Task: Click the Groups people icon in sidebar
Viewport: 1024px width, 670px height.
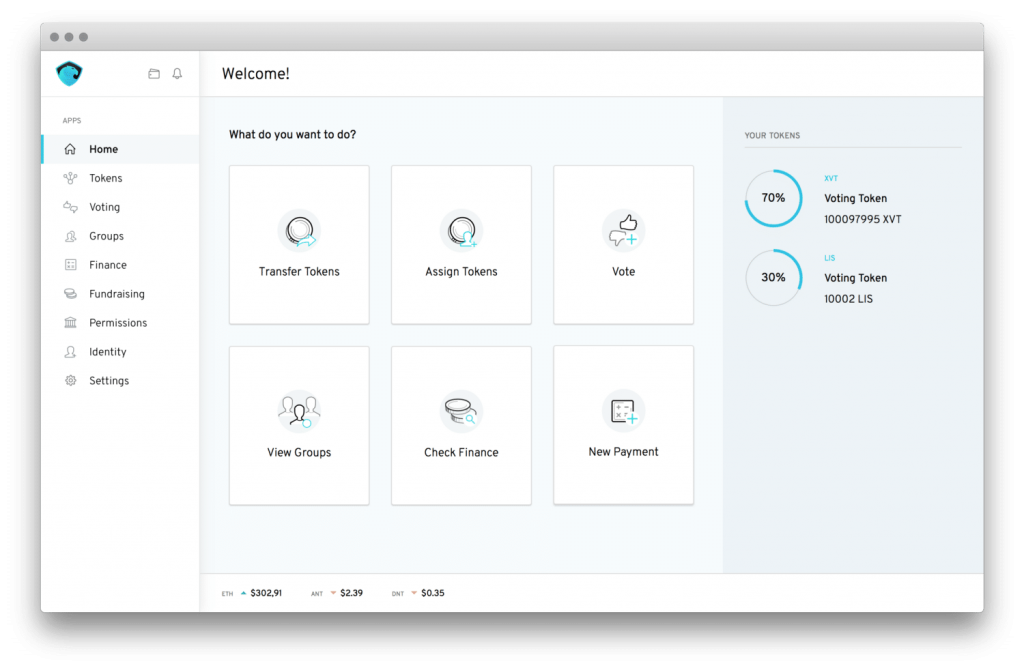Action: tap(70, 236)
